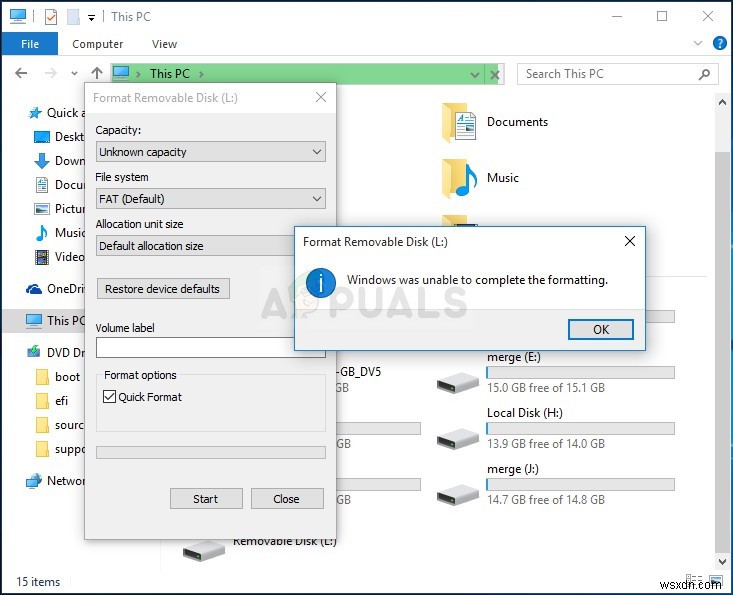This screenshot has width=733, height=595.
Task: Click the scroll down arrow of file pane
Action: (722, 561)
